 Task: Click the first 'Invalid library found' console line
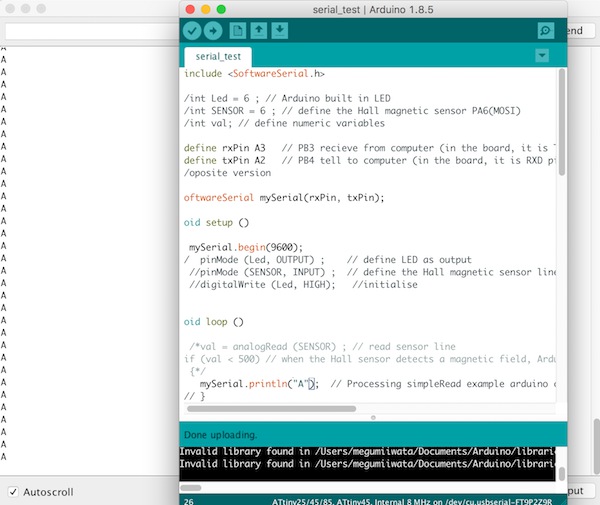pyautogui.click(x=367, y=451)
